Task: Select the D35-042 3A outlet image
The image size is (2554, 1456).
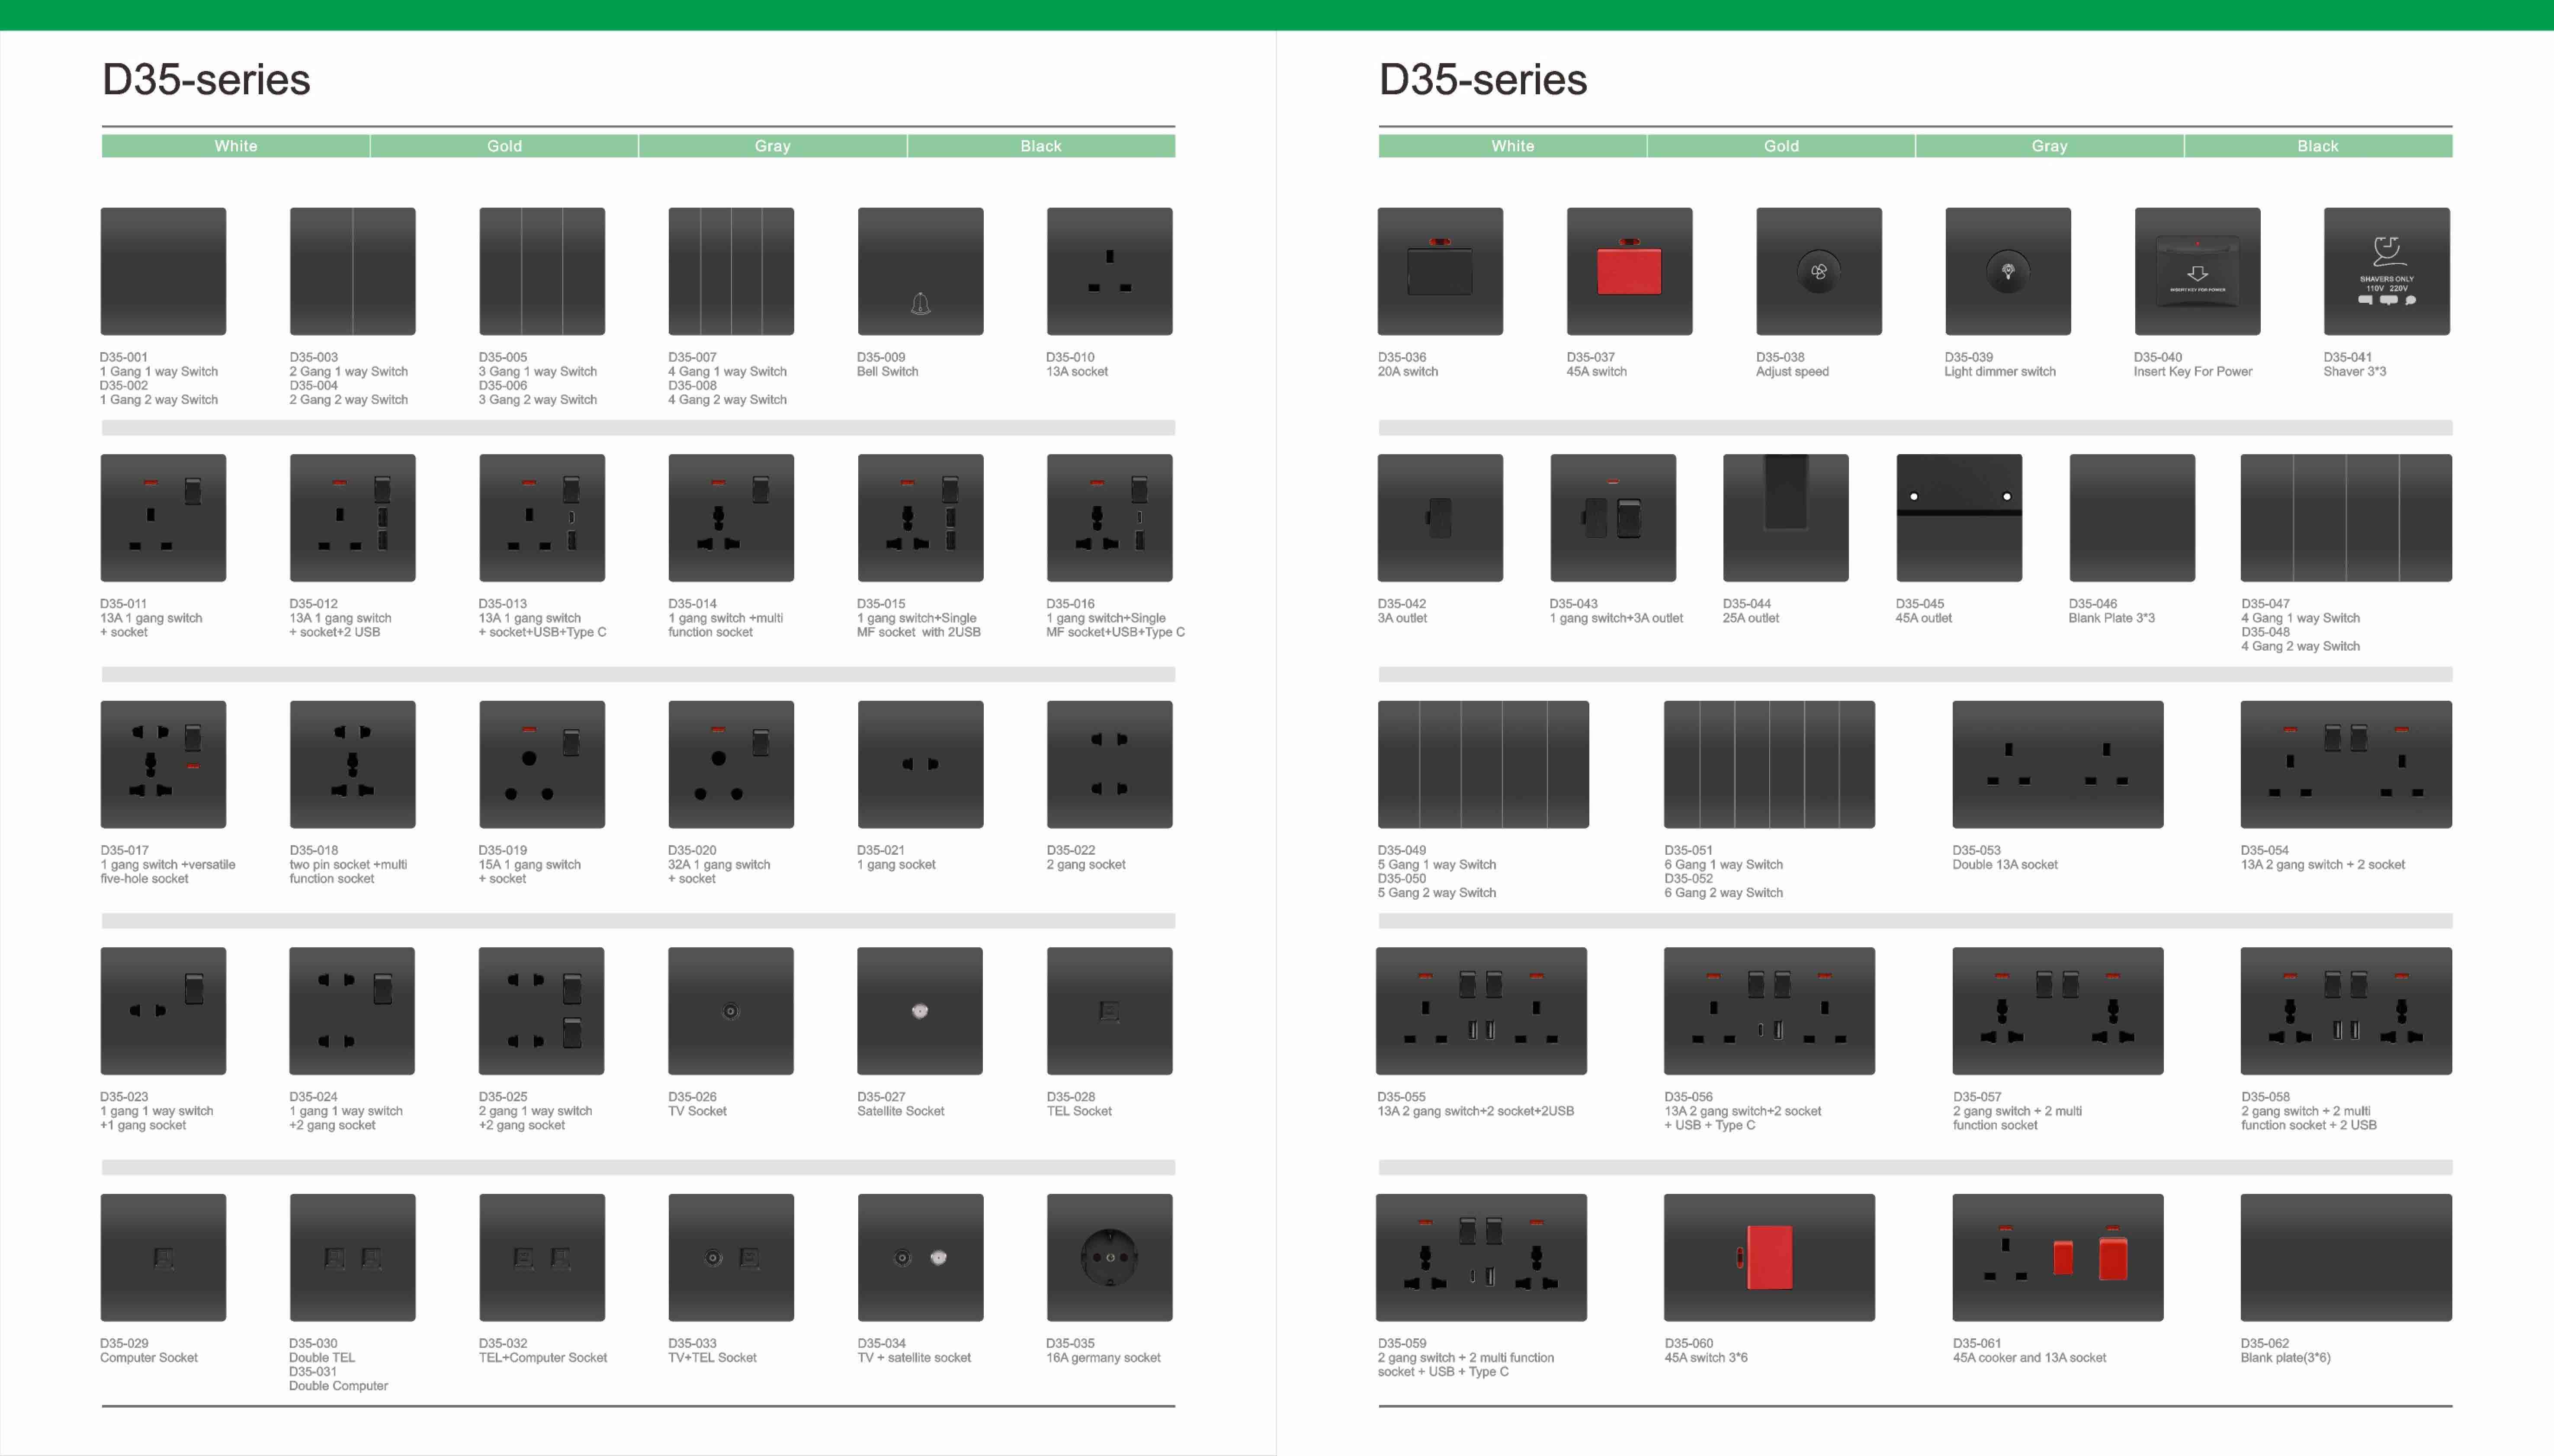Action: tap(1440, 518)
